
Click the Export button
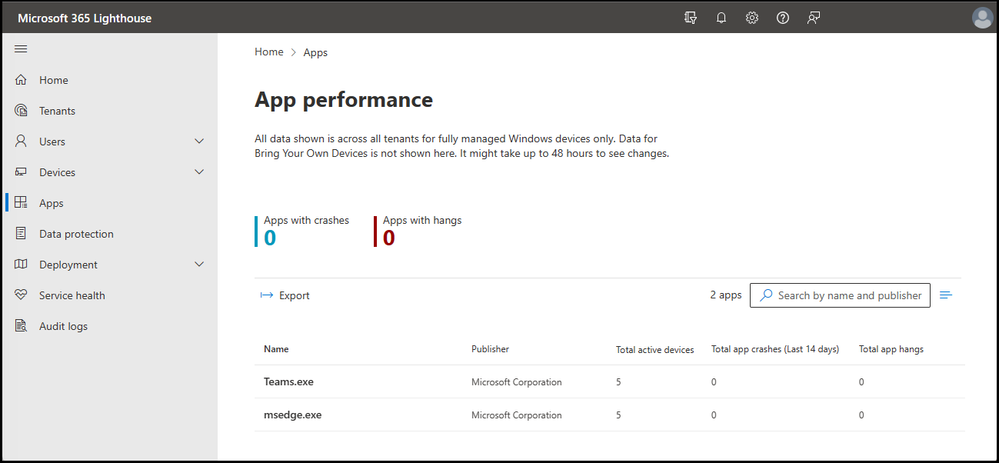285,296
